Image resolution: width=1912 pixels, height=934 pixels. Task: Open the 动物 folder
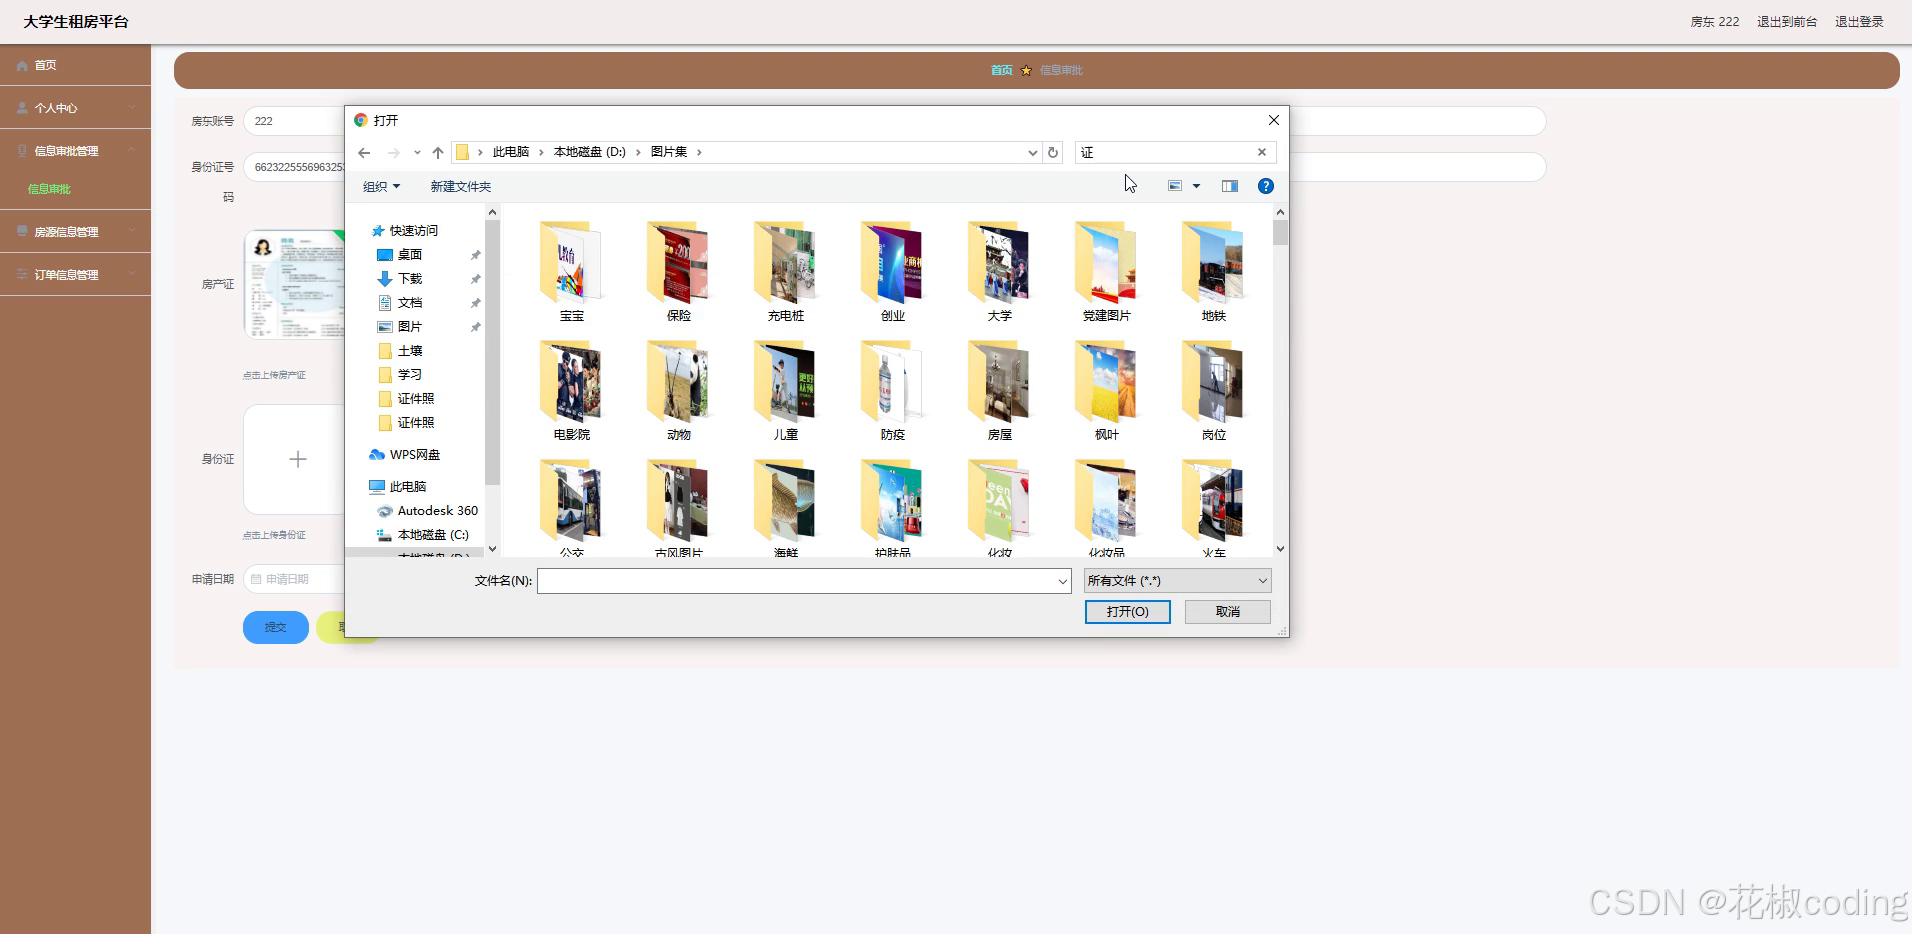(x=679, y=390)
